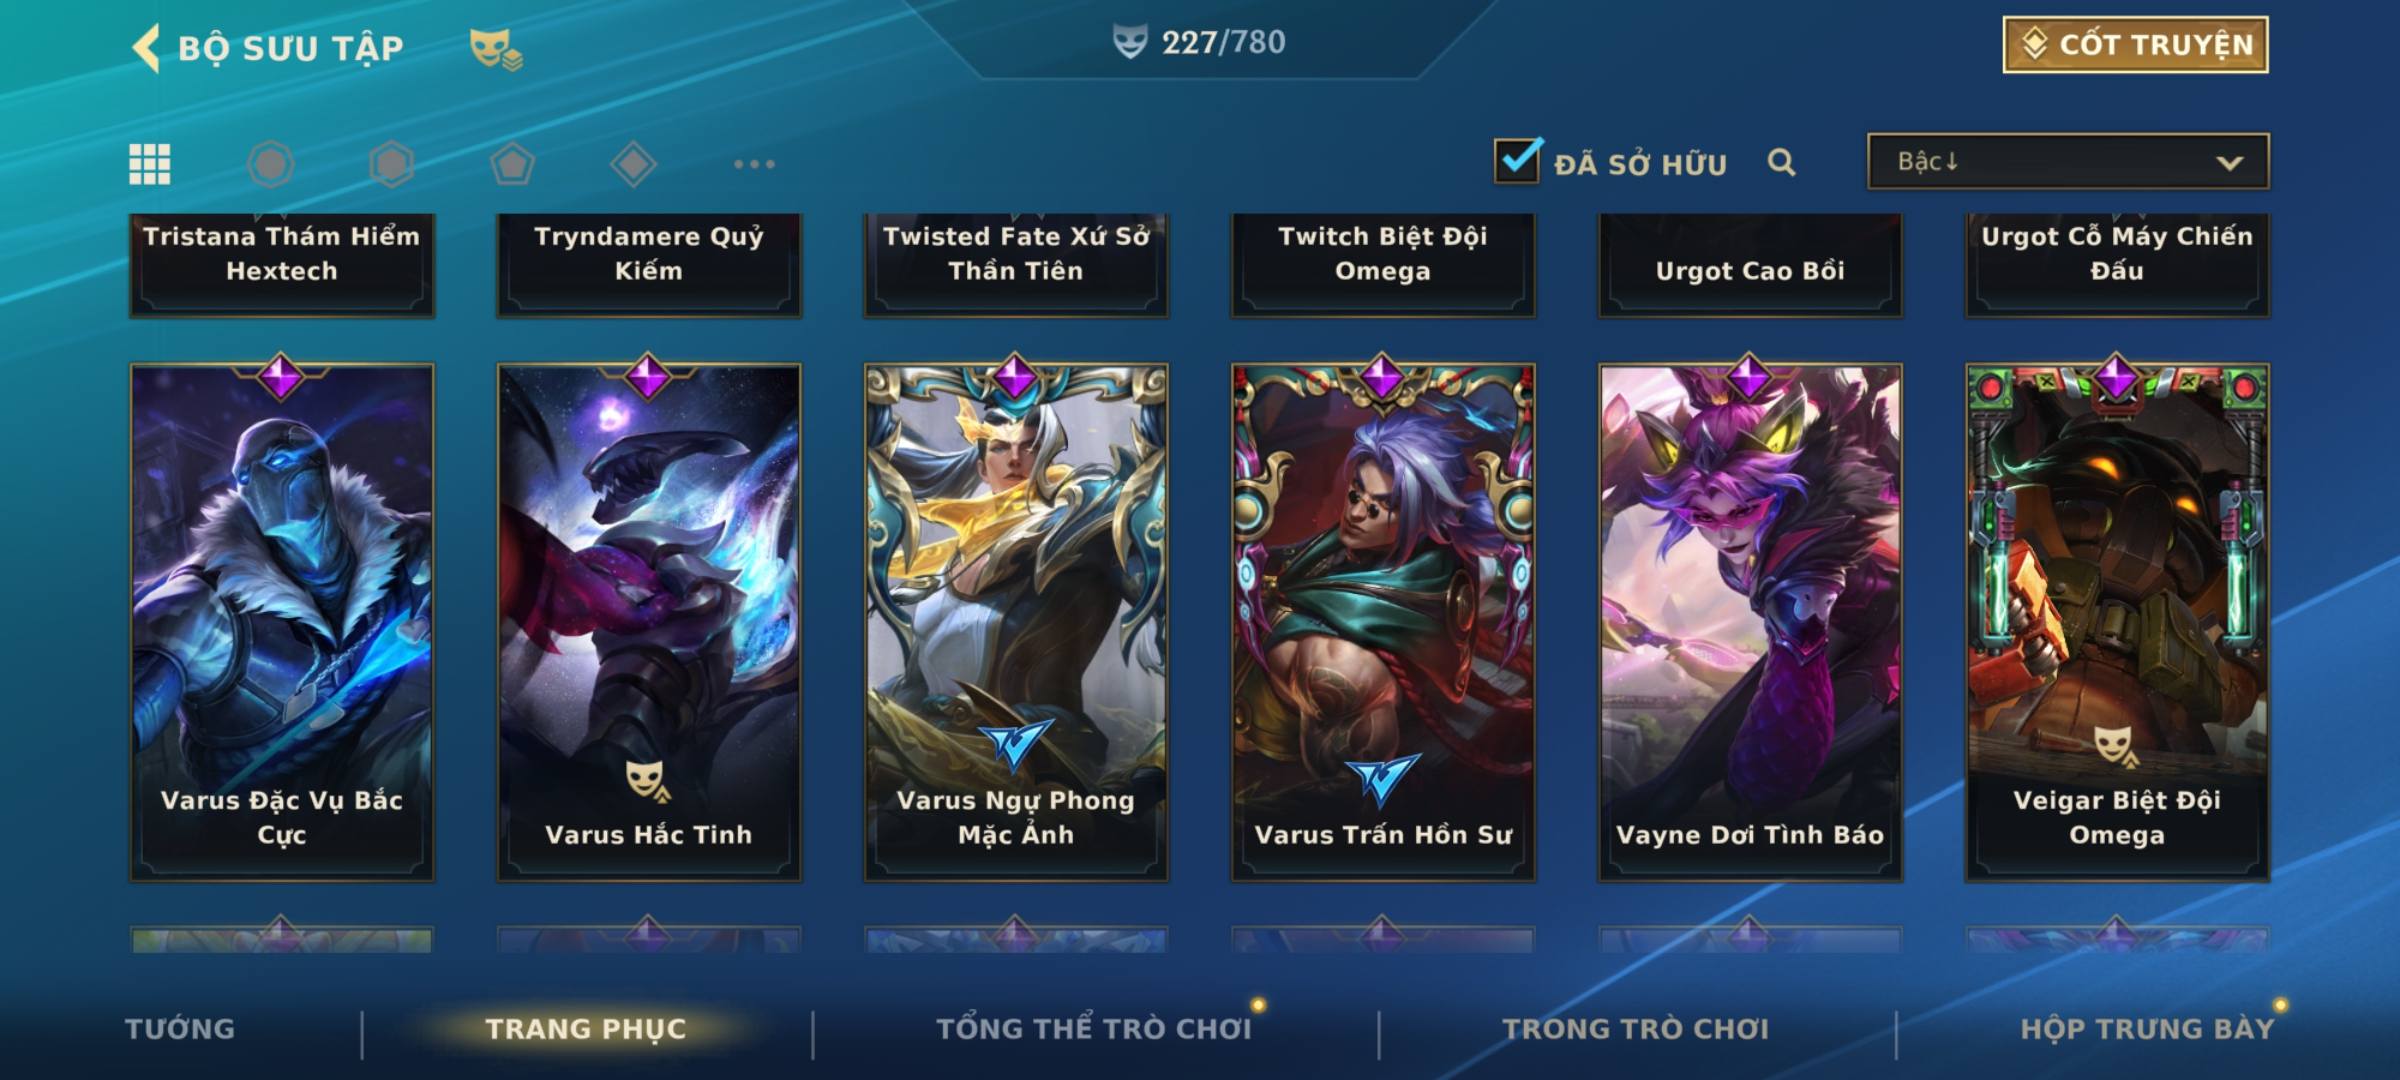The width and height of the screenshot is (2400, 1080).
Task: Filter skins by the first circular rarity icon
Action: coord(271,164)
